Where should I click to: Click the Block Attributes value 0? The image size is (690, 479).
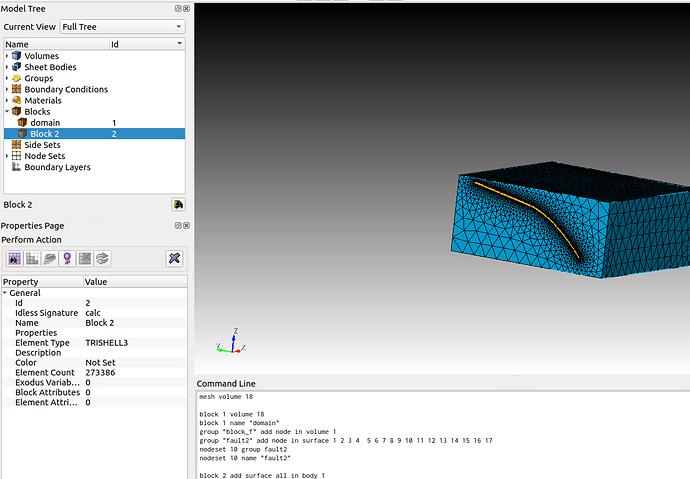[x=88, y=392]
